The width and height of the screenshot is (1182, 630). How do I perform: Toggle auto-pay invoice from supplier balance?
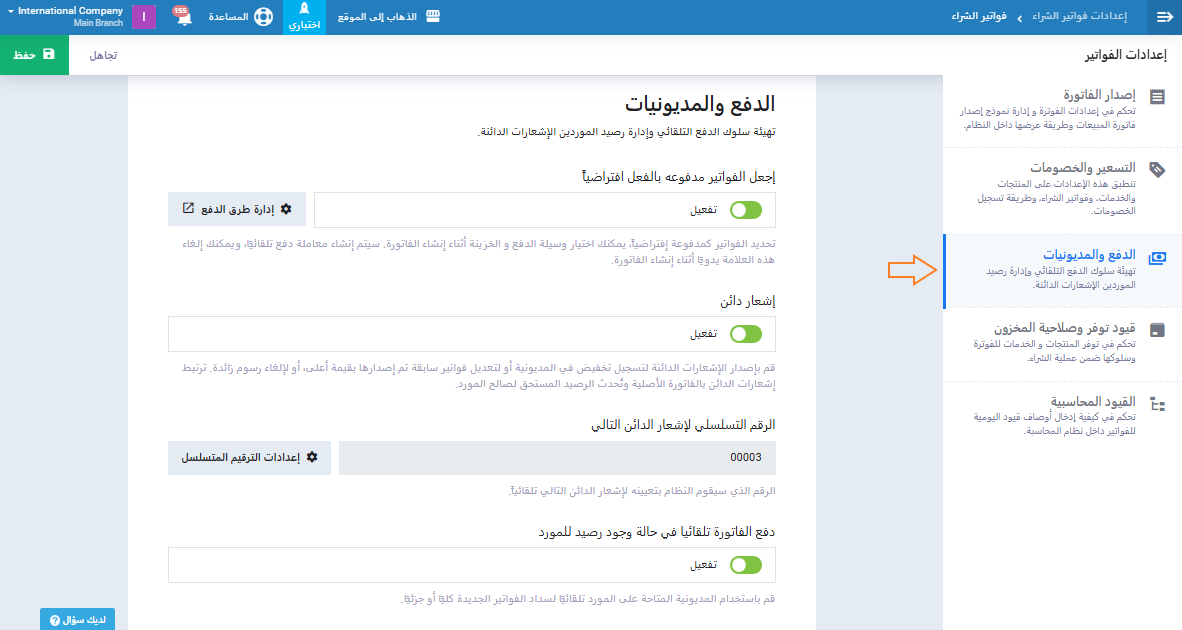pos(745,565)
